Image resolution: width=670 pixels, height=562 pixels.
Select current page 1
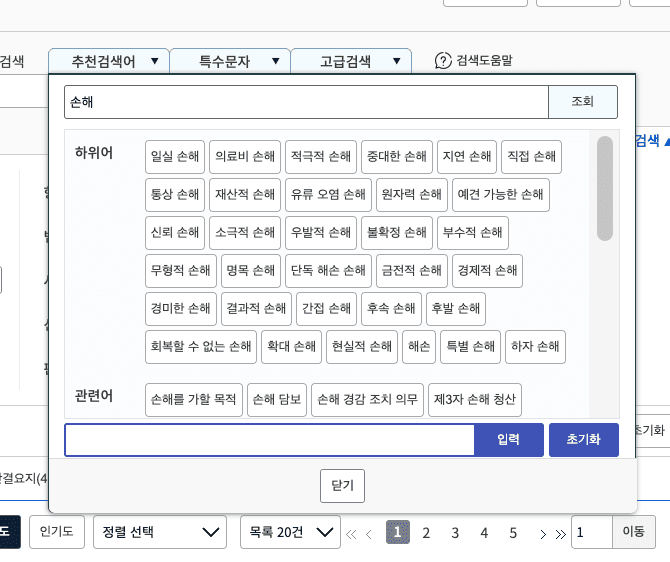click(x=398, y=532)
